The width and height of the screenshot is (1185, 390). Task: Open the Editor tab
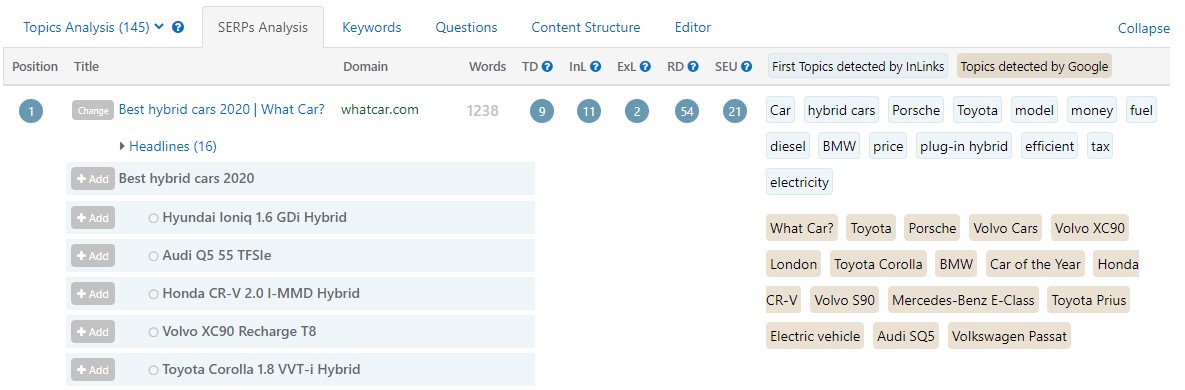tap(693, 27)
